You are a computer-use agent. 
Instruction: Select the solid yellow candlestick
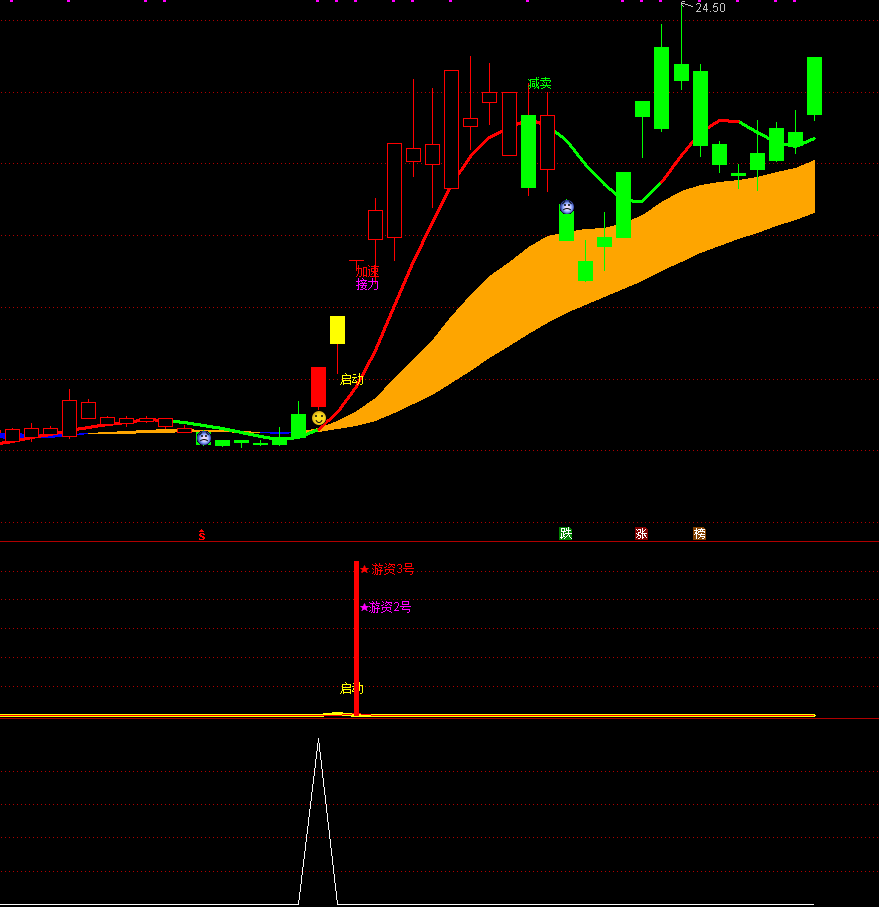coord(338,330)
